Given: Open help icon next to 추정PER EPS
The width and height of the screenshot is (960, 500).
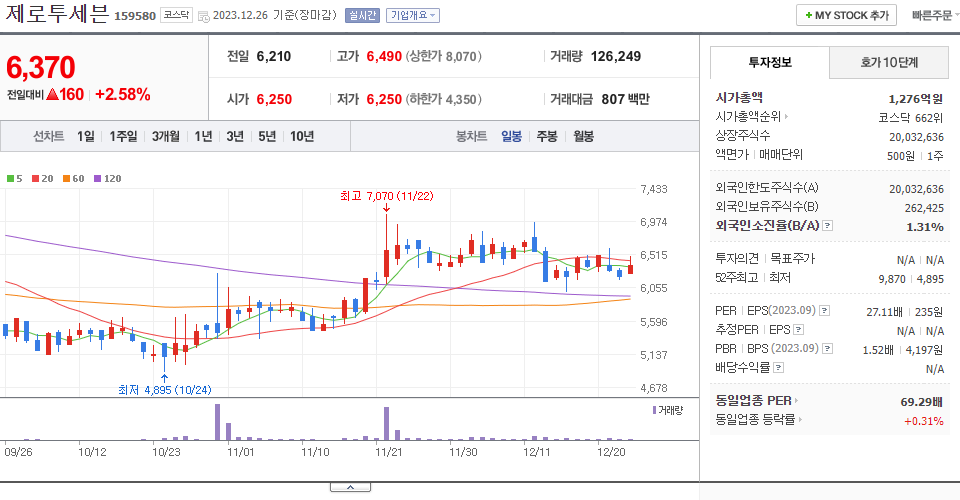Looking at the screenshot, I should pos(798,330).
